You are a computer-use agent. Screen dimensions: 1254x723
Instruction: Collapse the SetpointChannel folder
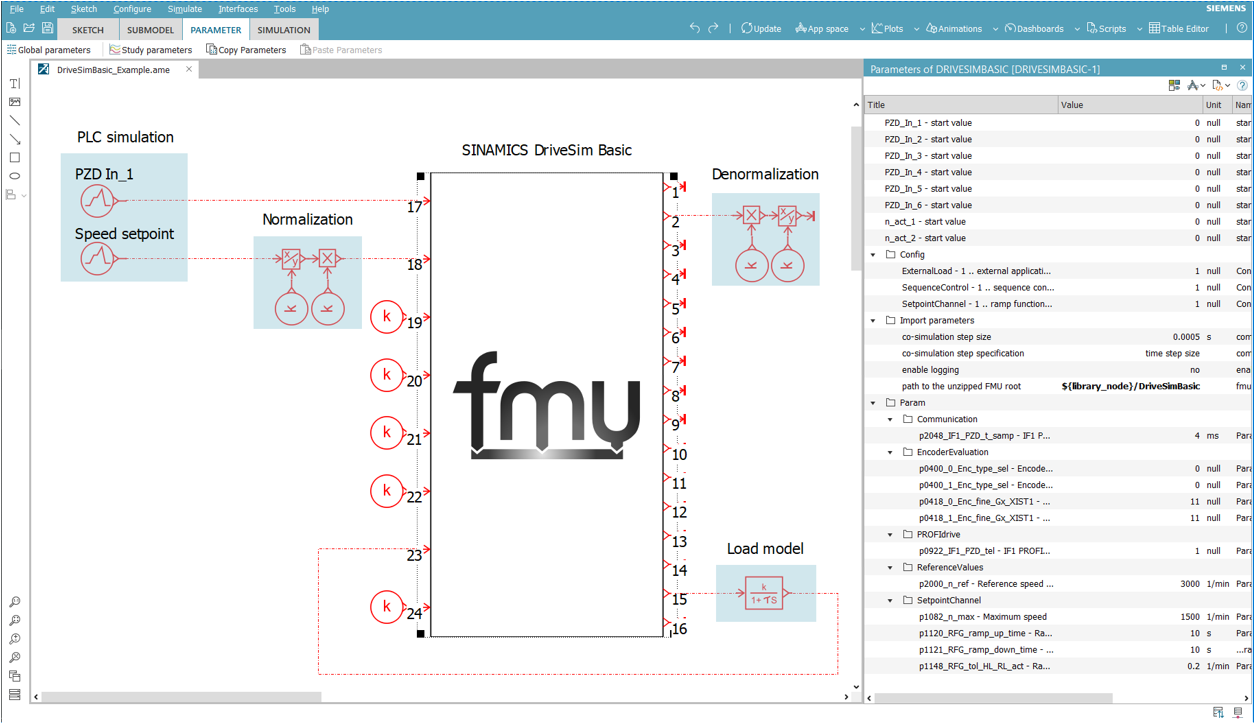891,600
